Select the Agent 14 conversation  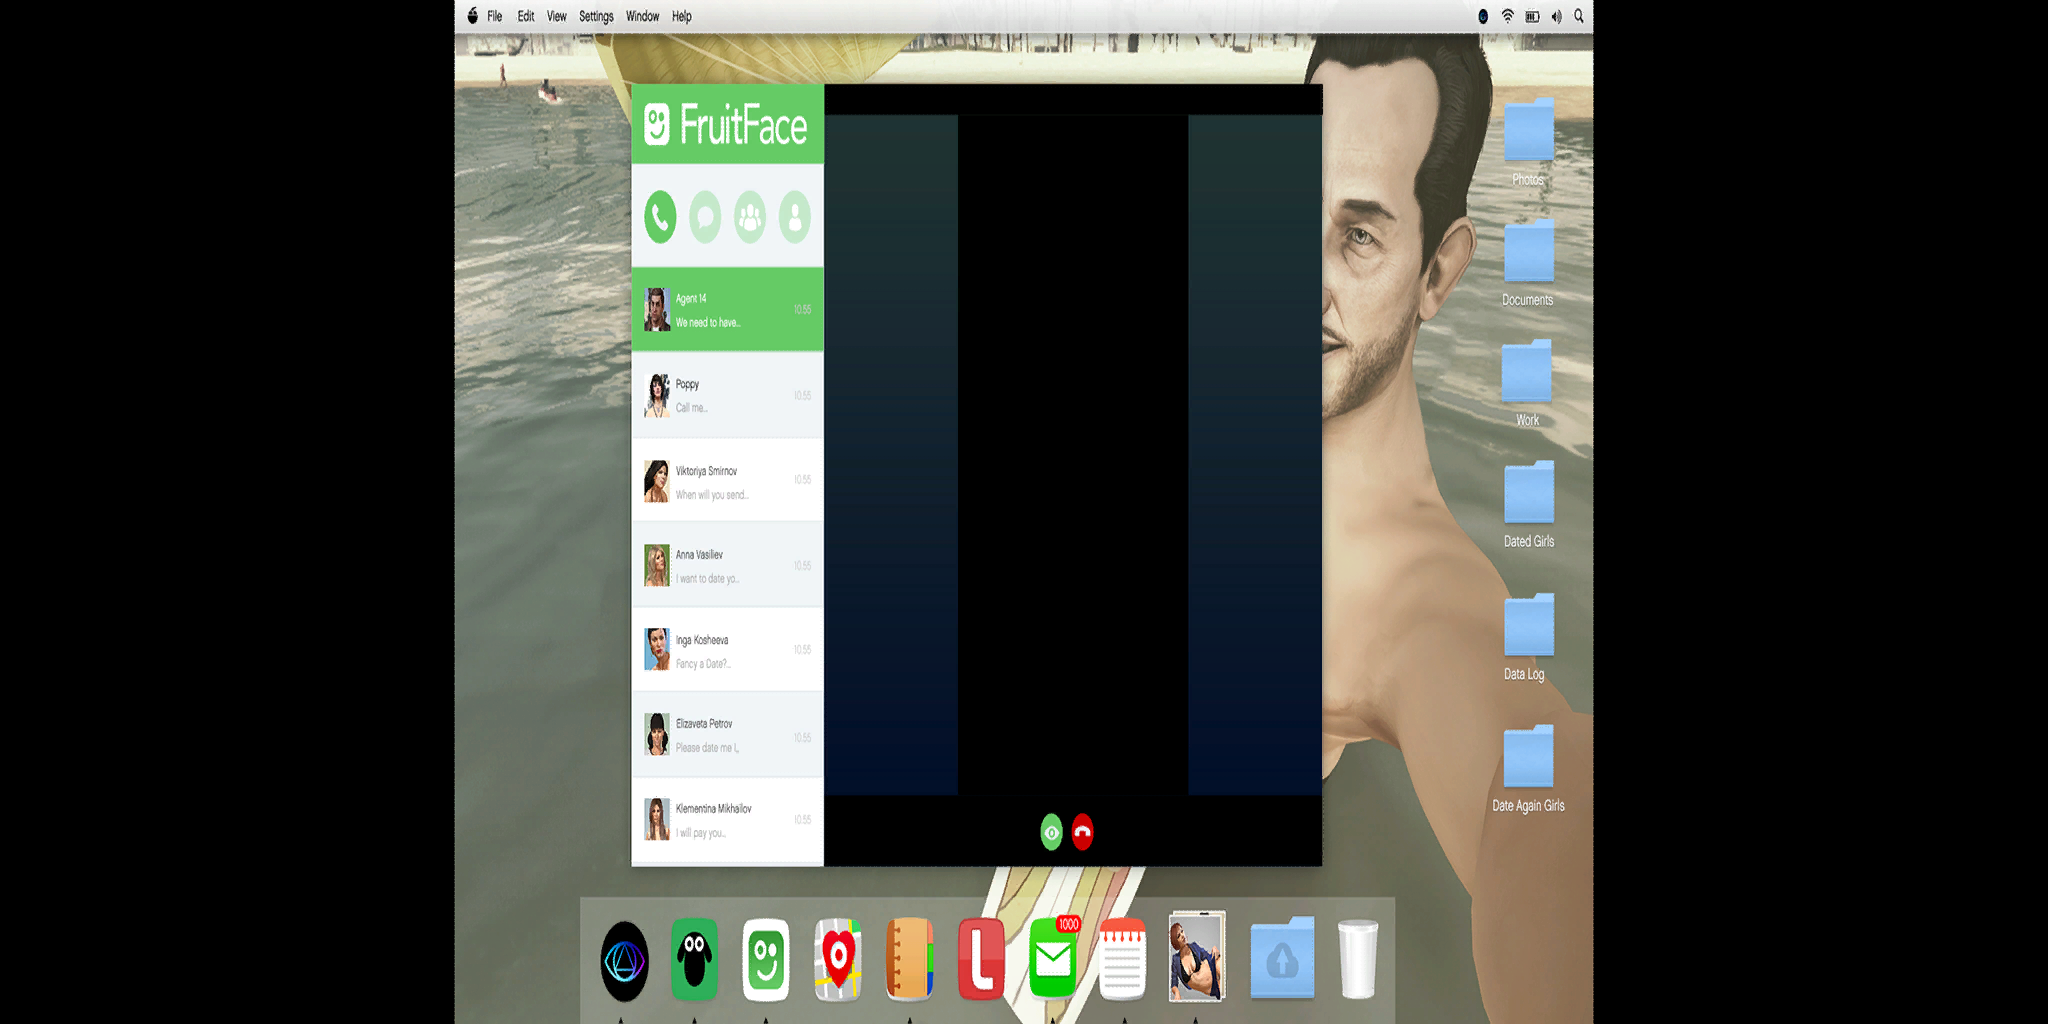coord(727,309)
